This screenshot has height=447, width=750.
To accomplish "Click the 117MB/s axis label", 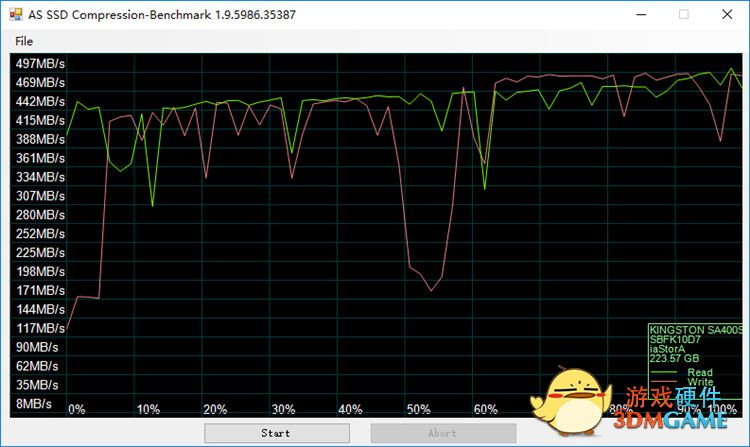I will [x=40, y=328].
